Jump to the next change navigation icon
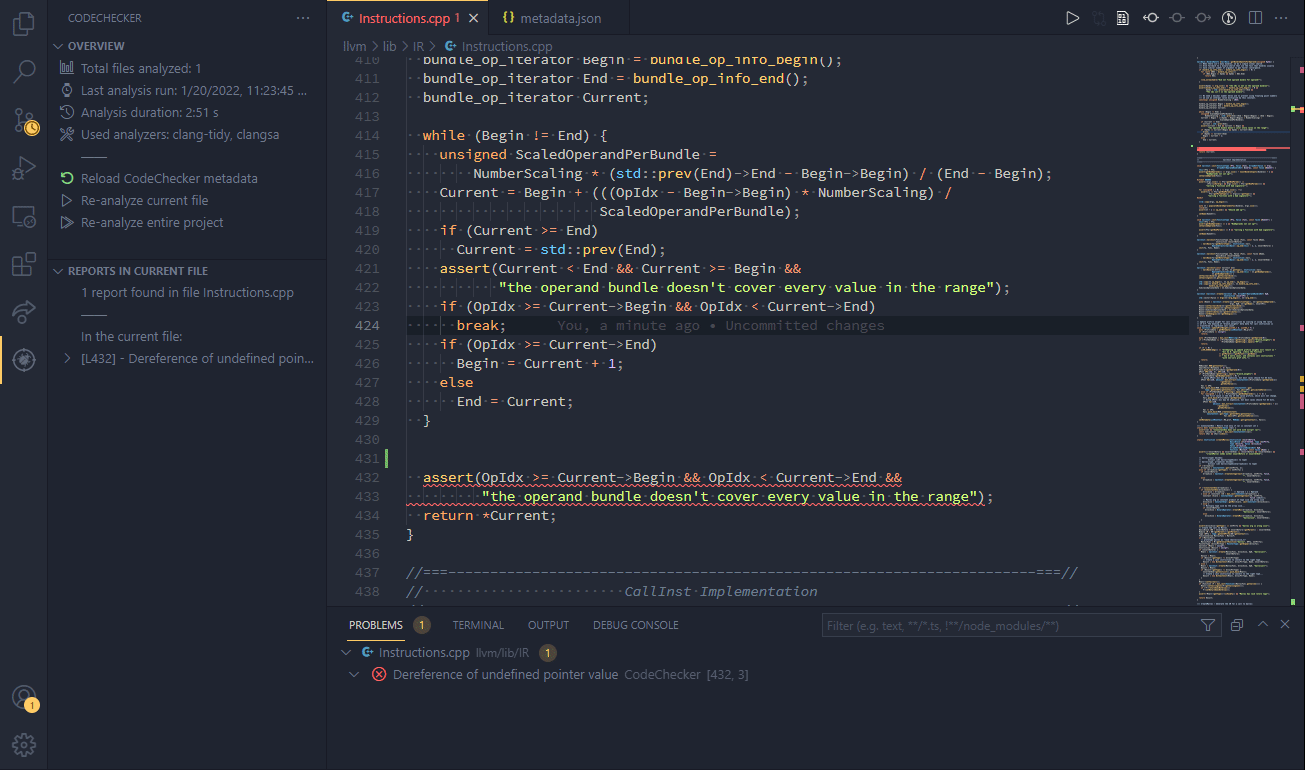 [x=1202, y=17]
